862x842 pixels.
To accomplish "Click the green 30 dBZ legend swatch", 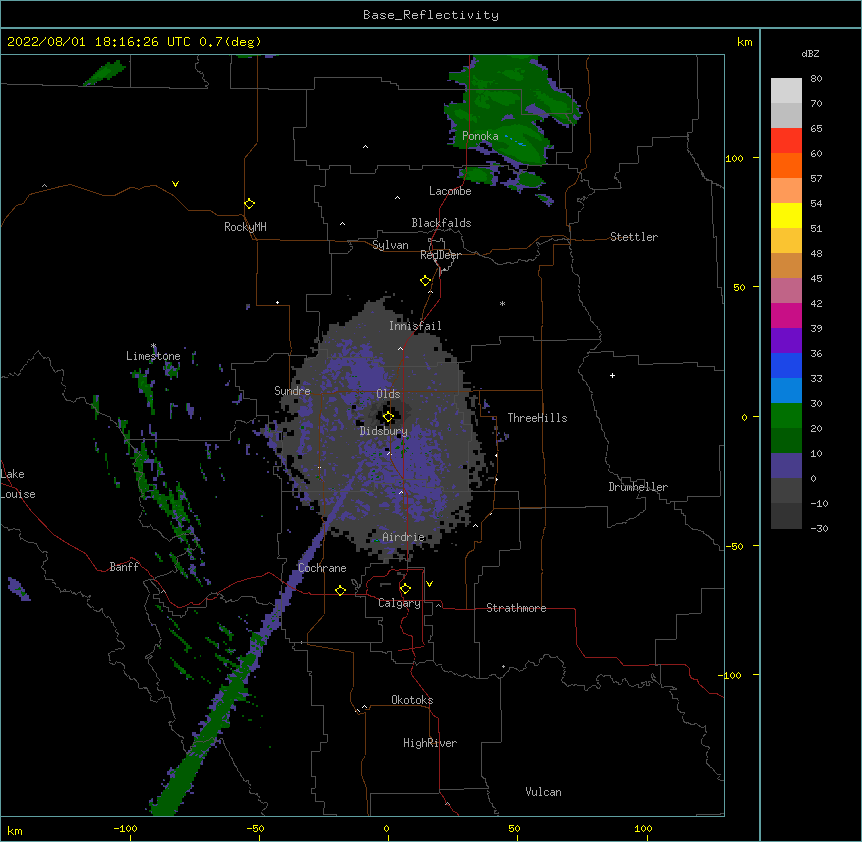I will click(786, 416).
